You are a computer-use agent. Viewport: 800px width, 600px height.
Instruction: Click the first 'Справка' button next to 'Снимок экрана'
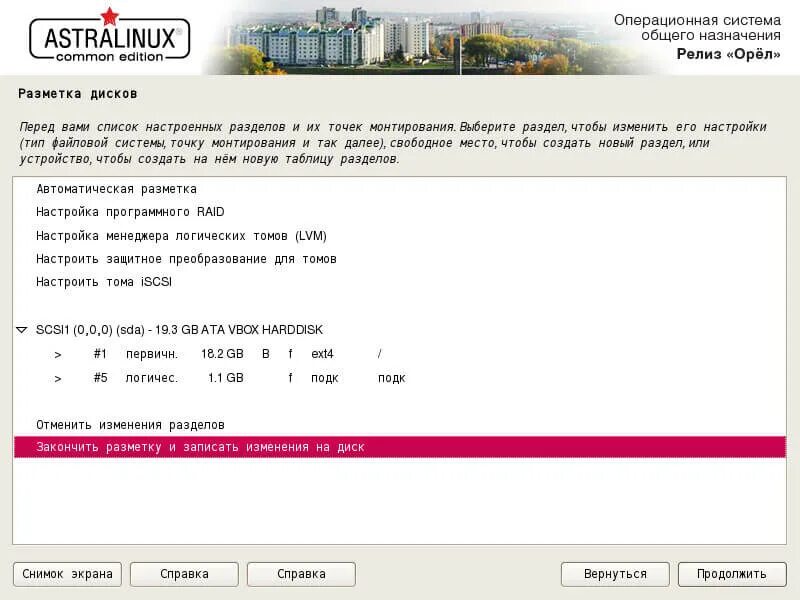pos(184,574)
